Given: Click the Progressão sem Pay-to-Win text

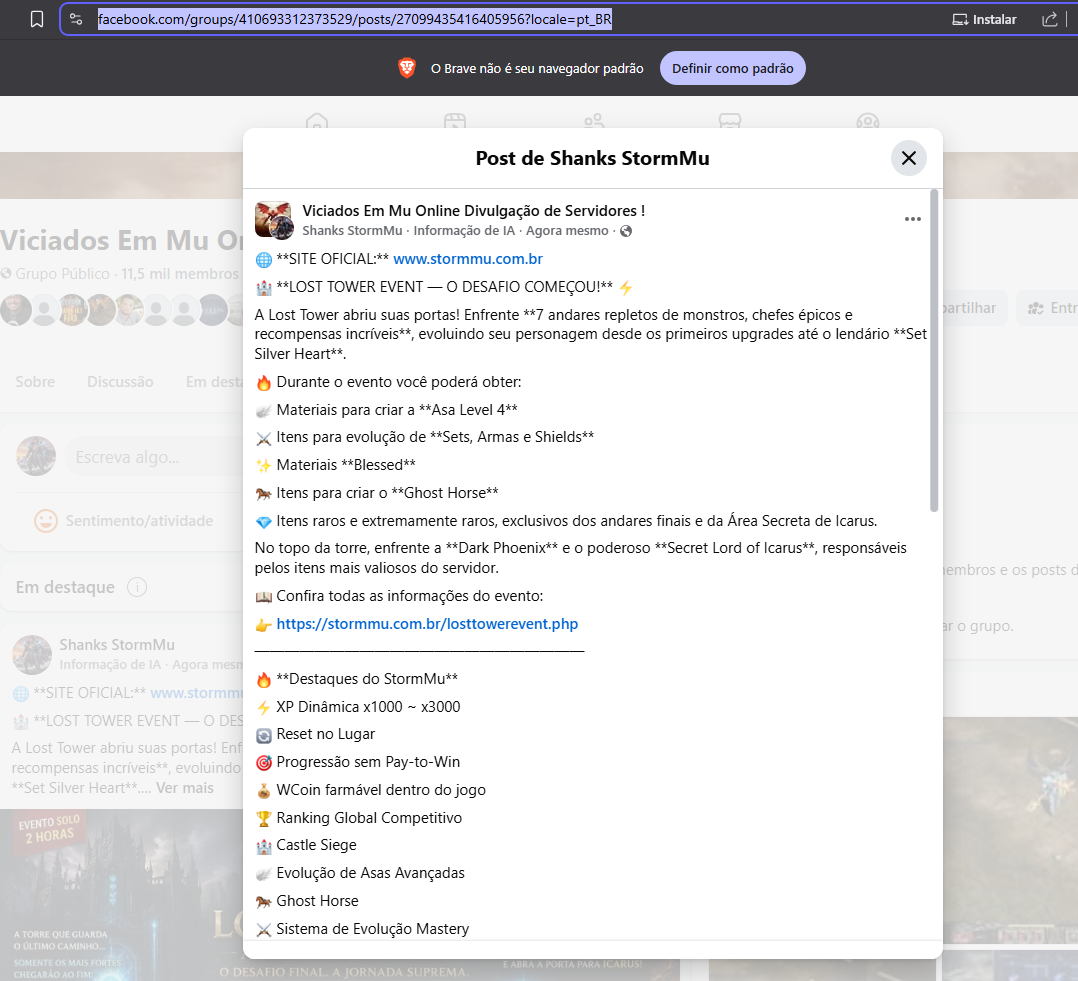Looking at the screenshot, I should (x=368, y=762).
